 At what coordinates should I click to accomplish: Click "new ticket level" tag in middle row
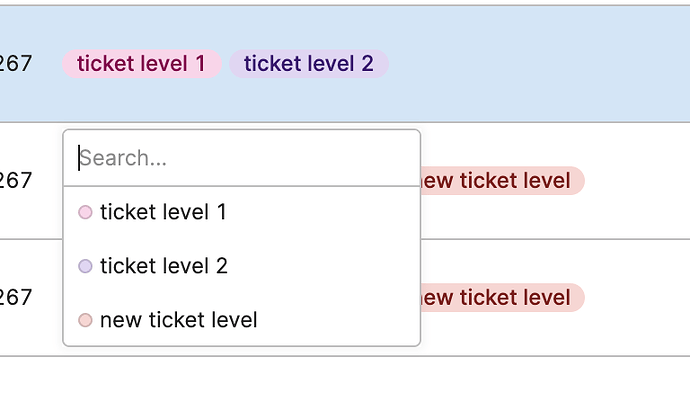point(503,180)
